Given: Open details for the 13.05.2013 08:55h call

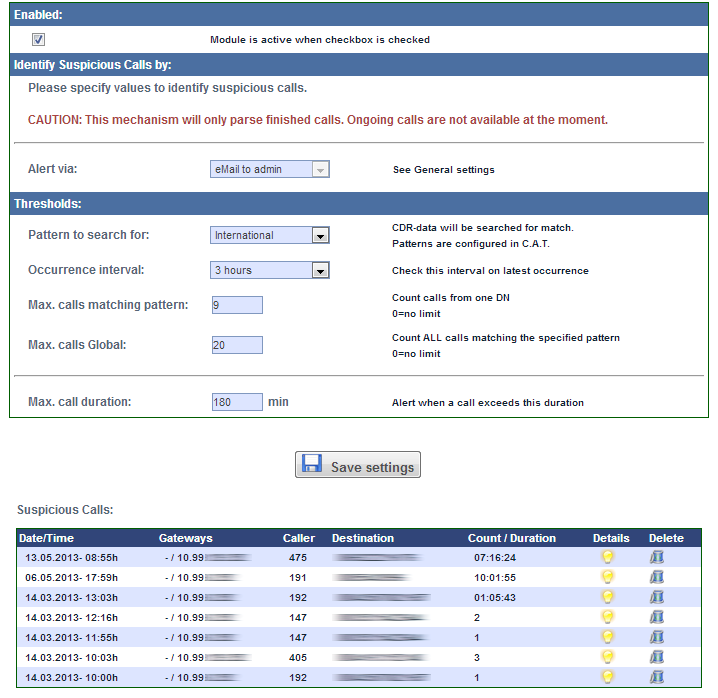Looking at the screenshot, I should (x=607, y=557).
